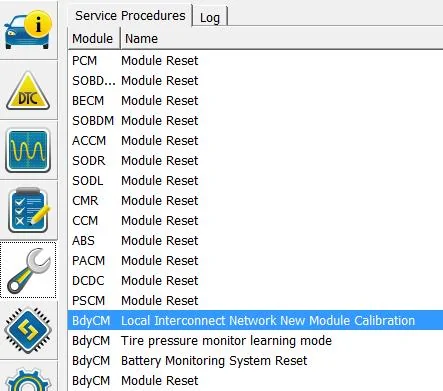Open the DTC trouble codes section

[28, 91]
